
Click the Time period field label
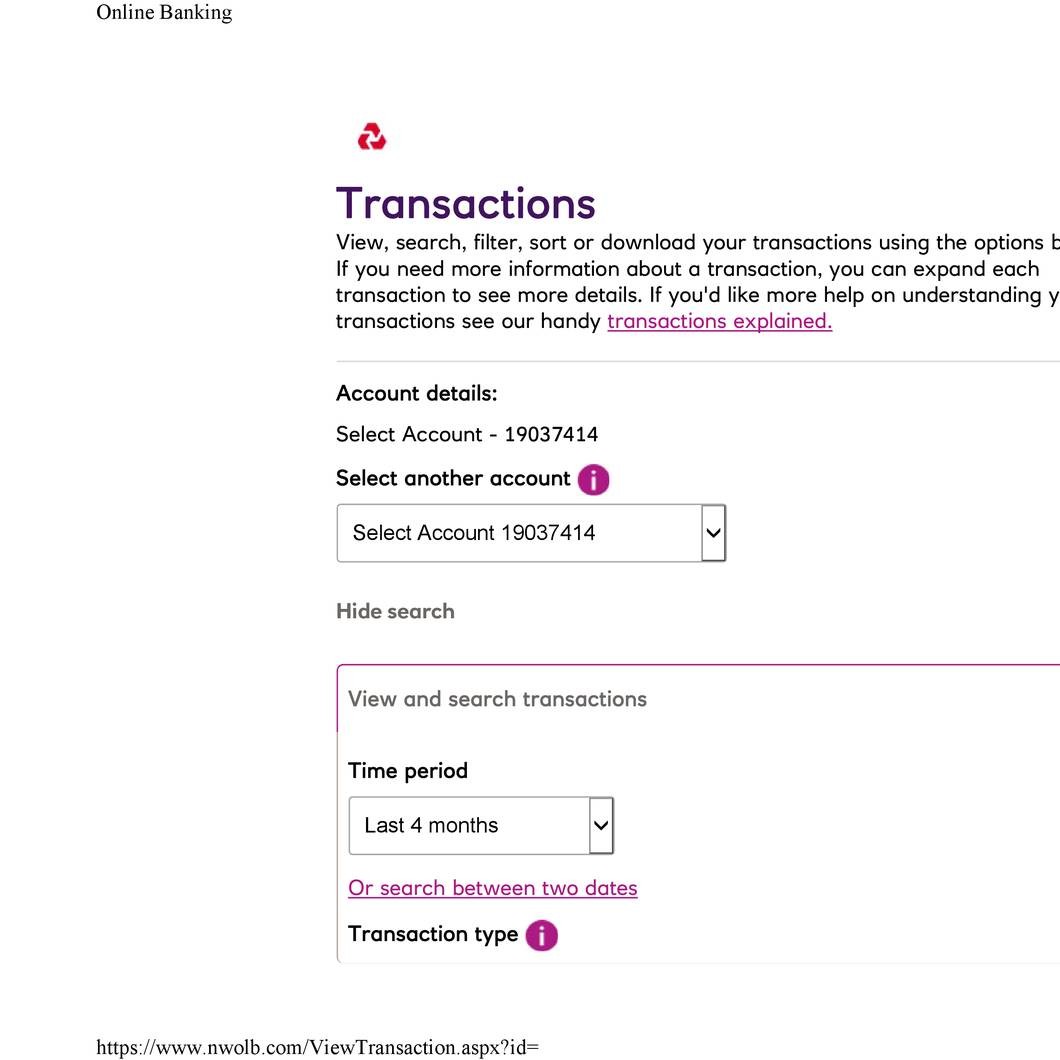pyautogui.click(x=407, y=770)
